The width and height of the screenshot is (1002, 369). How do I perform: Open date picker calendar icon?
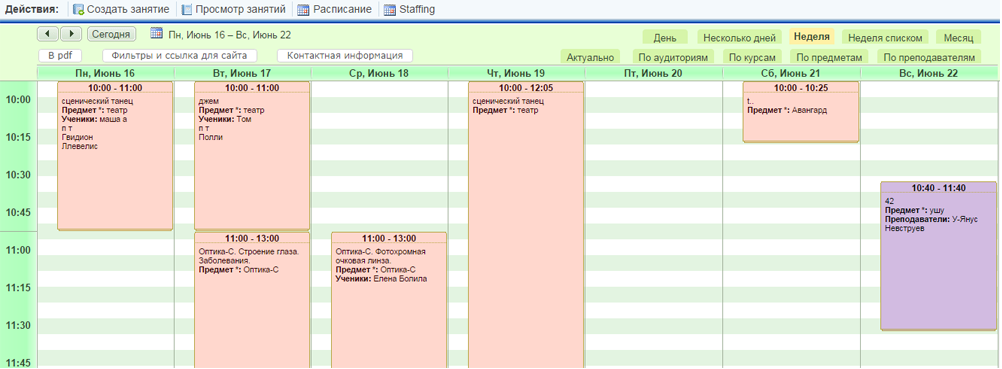coord(156,33)
